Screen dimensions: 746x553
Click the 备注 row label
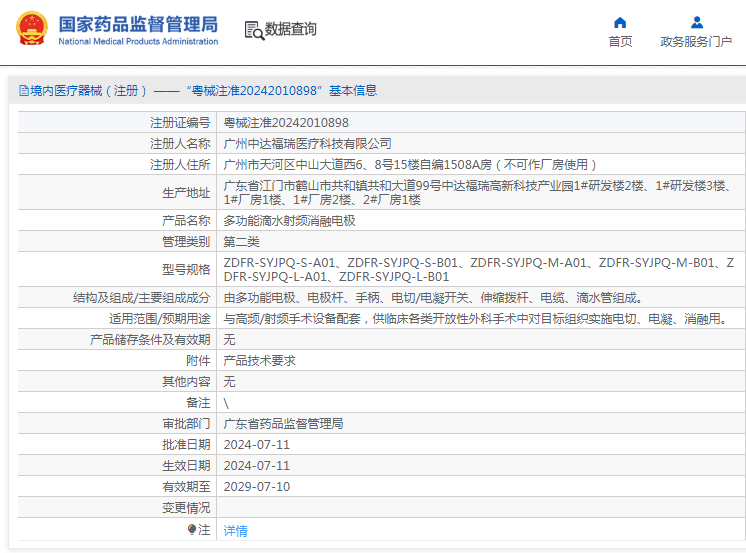pyautogui.click(x=198, y=403)
